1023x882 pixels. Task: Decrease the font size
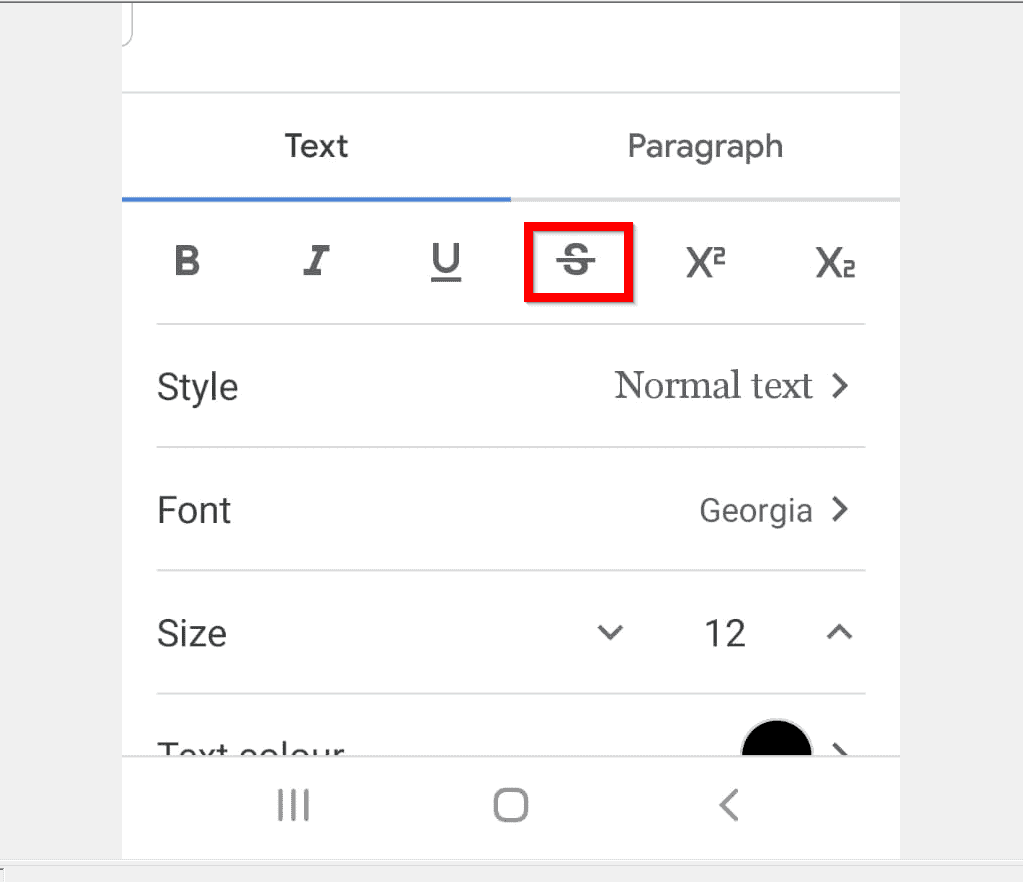click(611, 632)
